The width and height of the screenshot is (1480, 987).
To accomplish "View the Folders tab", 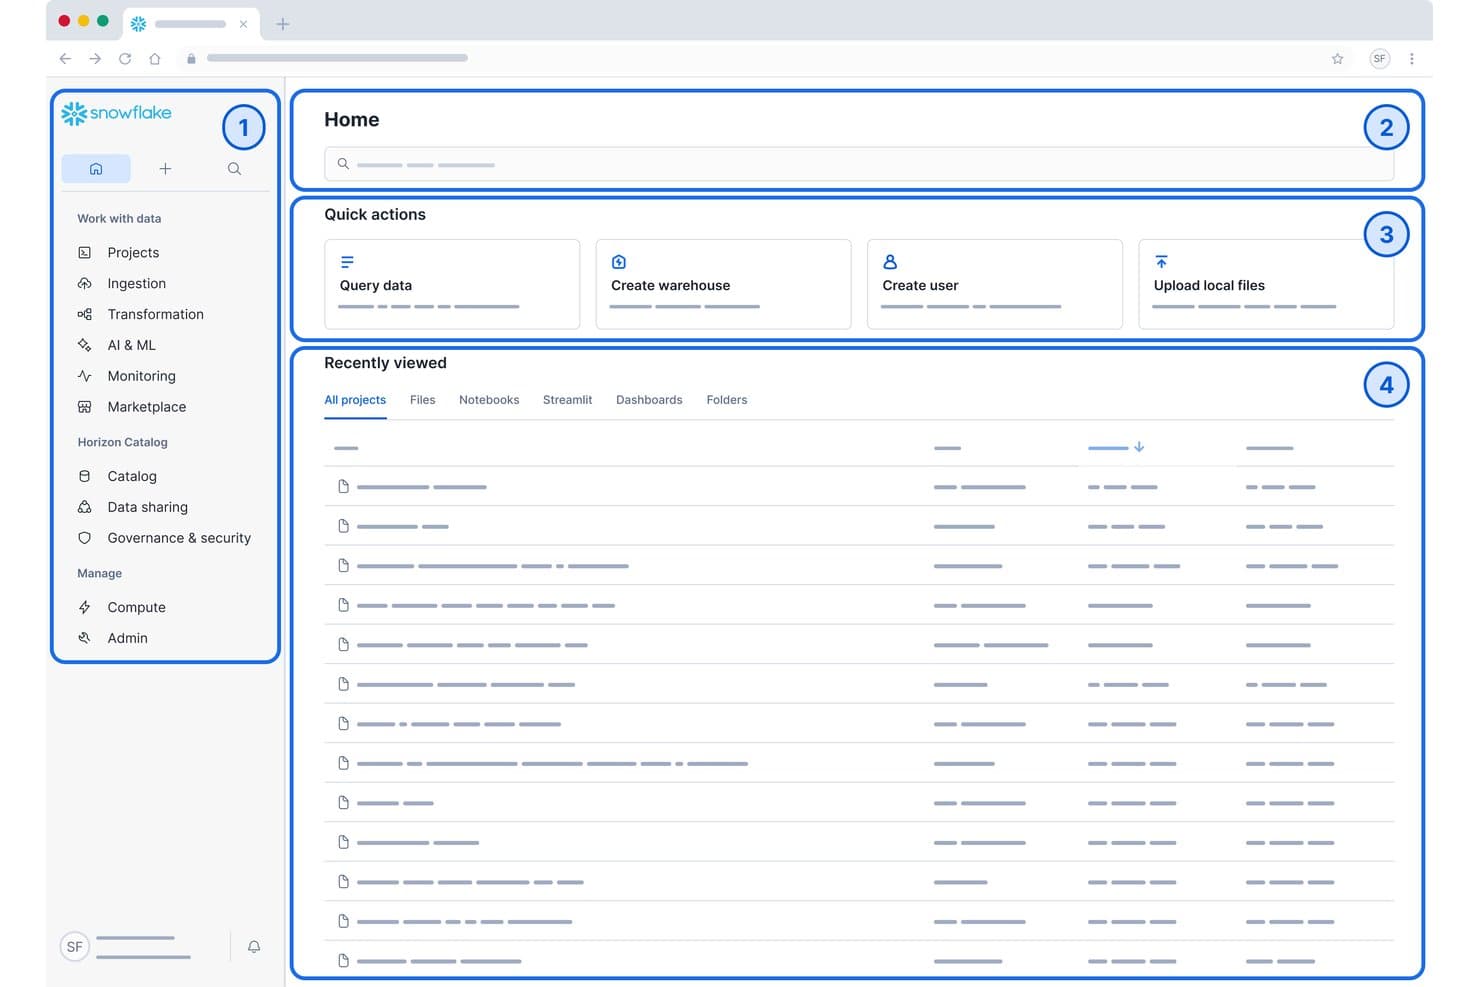I will pos(727,400).
